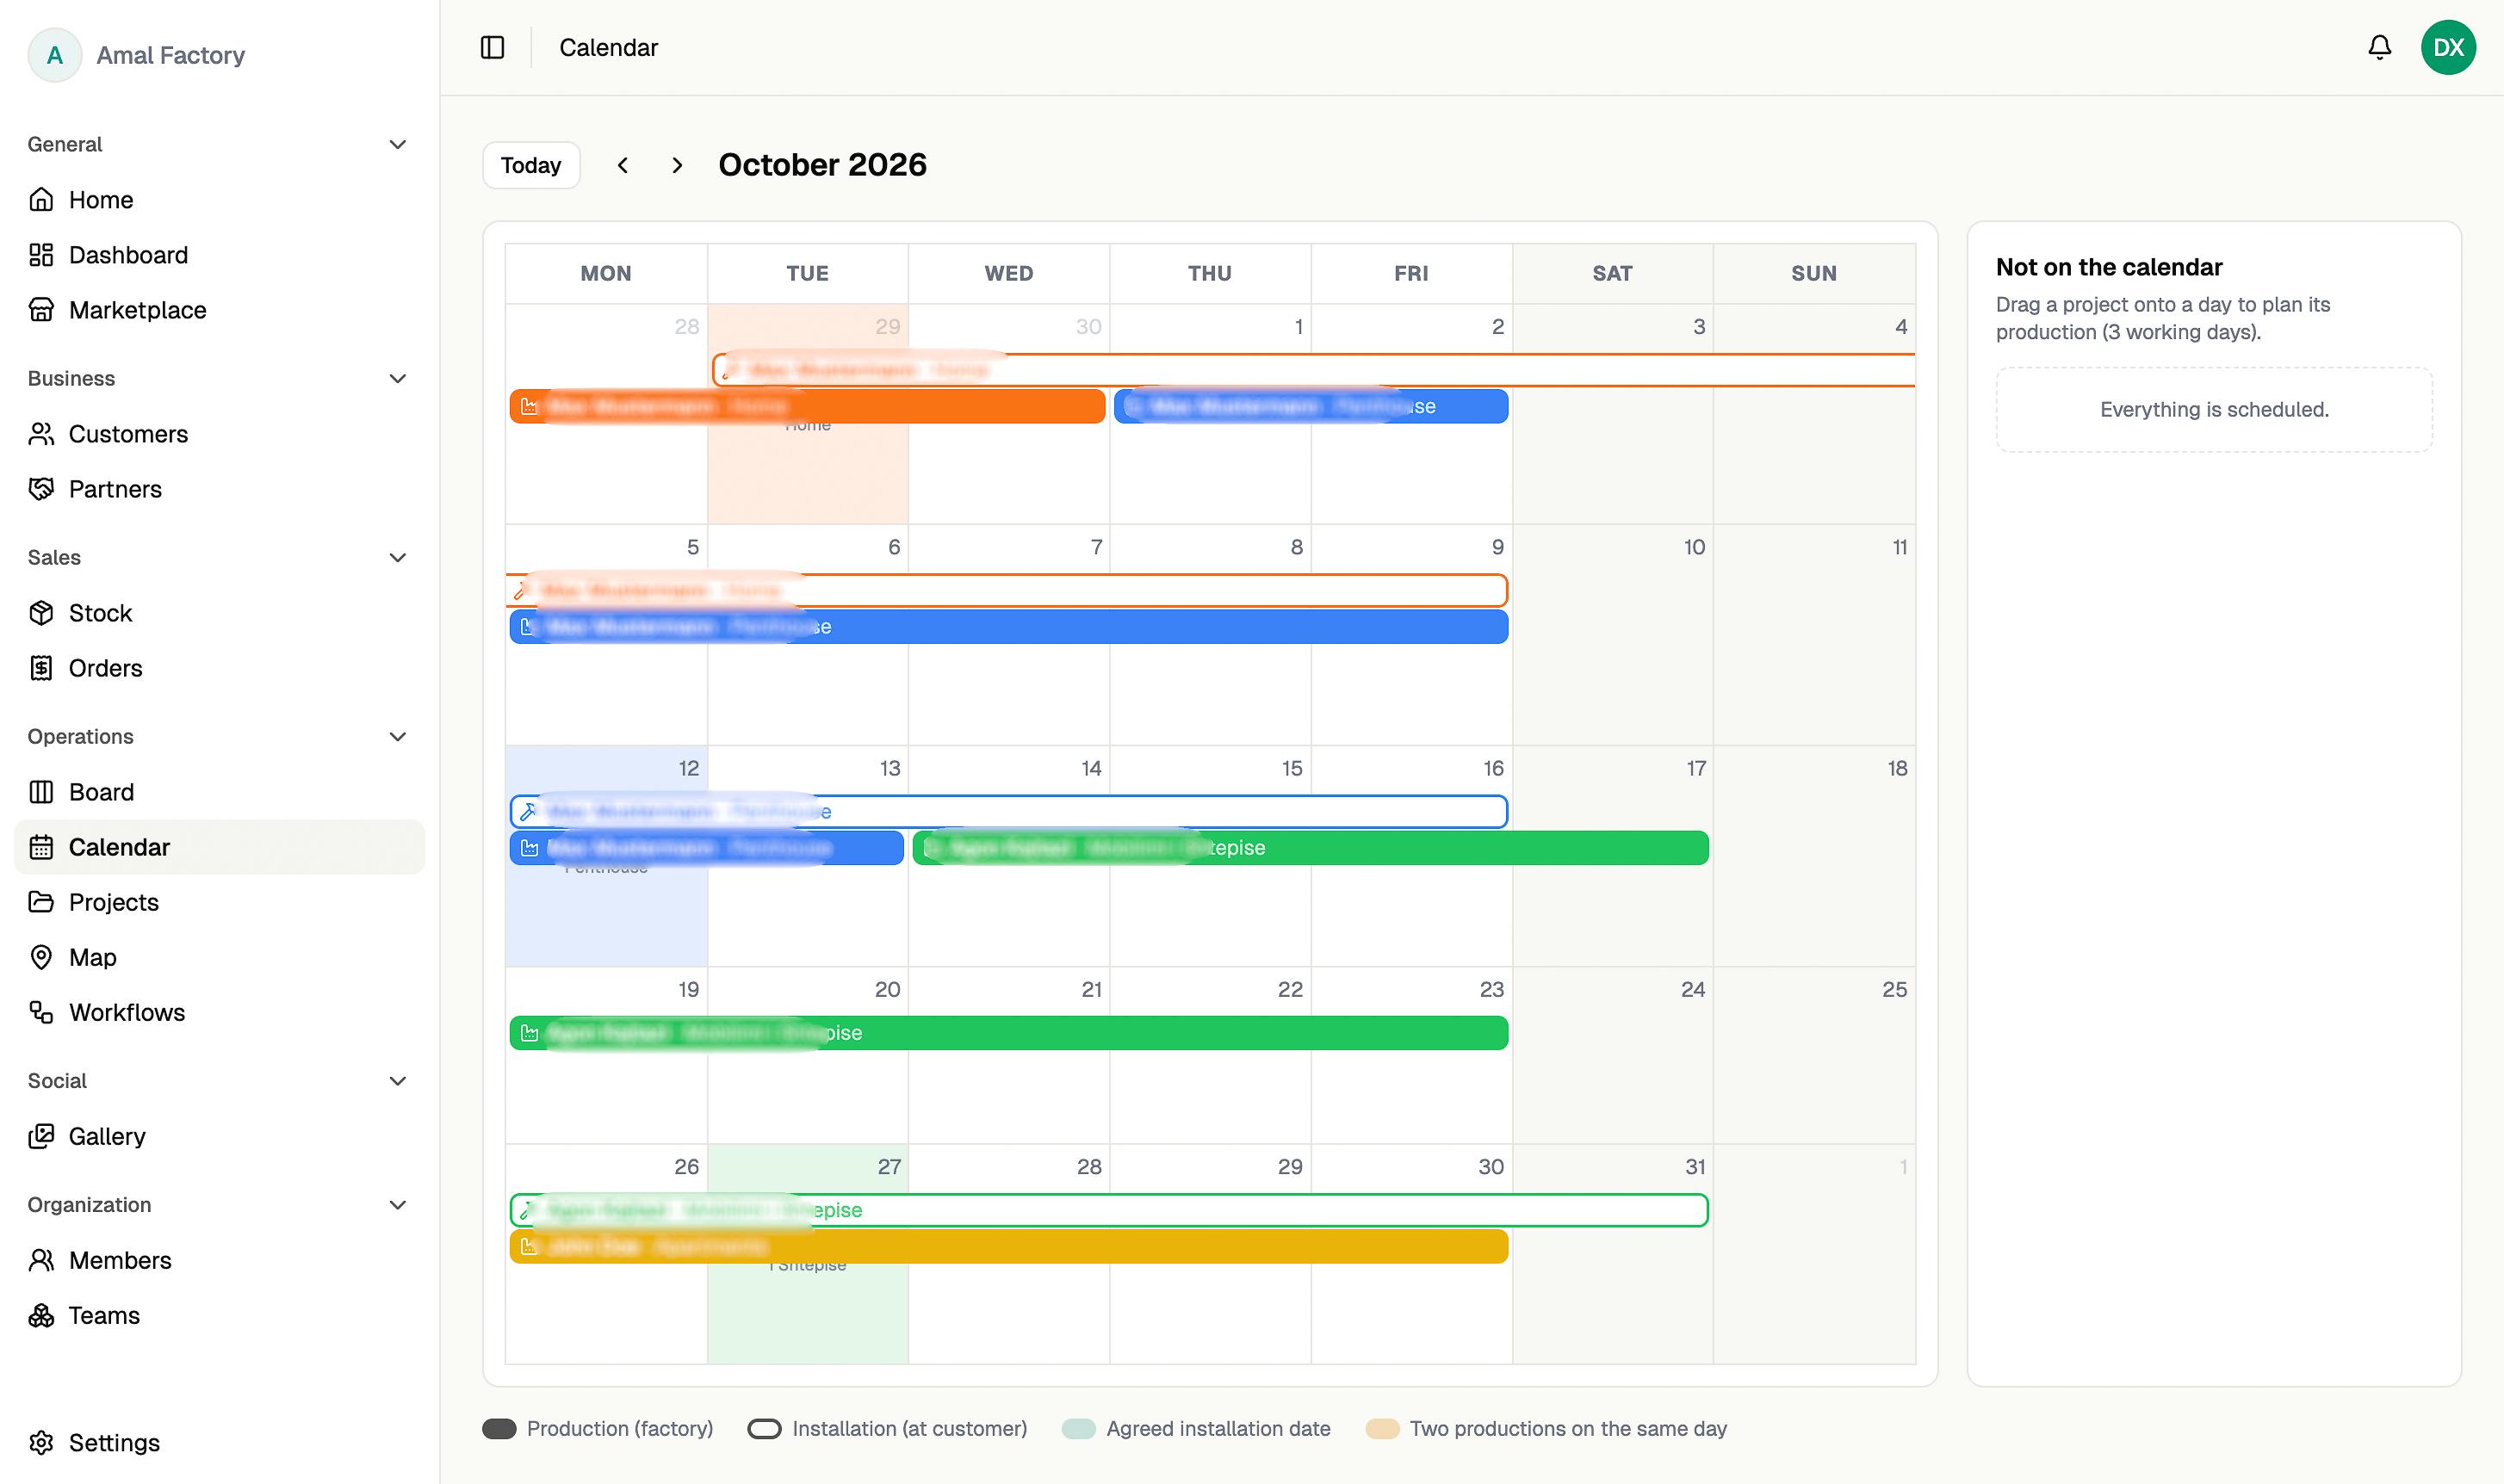Open the Calendar menu item
Viewport: 2504px width, 1484px height.
pos(219,847)
